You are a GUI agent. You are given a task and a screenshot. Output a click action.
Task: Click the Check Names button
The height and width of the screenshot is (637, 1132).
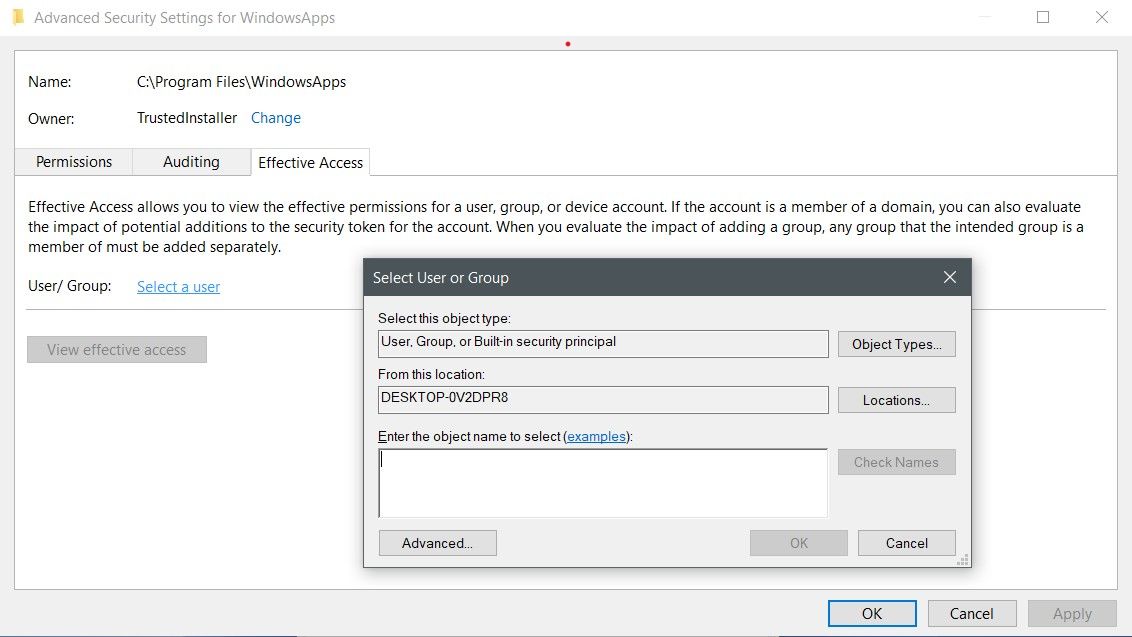[x=896, y=461]
